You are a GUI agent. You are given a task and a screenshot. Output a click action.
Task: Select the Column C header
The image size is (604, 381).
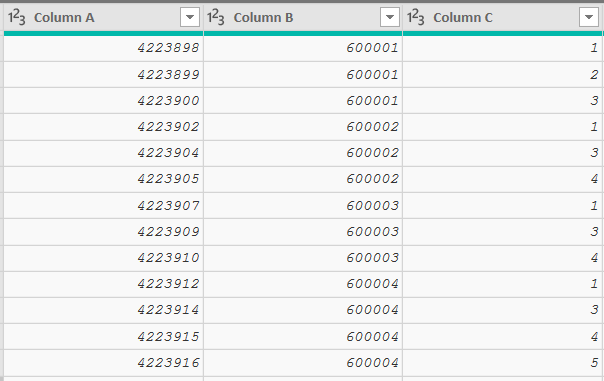coord(502,17)
